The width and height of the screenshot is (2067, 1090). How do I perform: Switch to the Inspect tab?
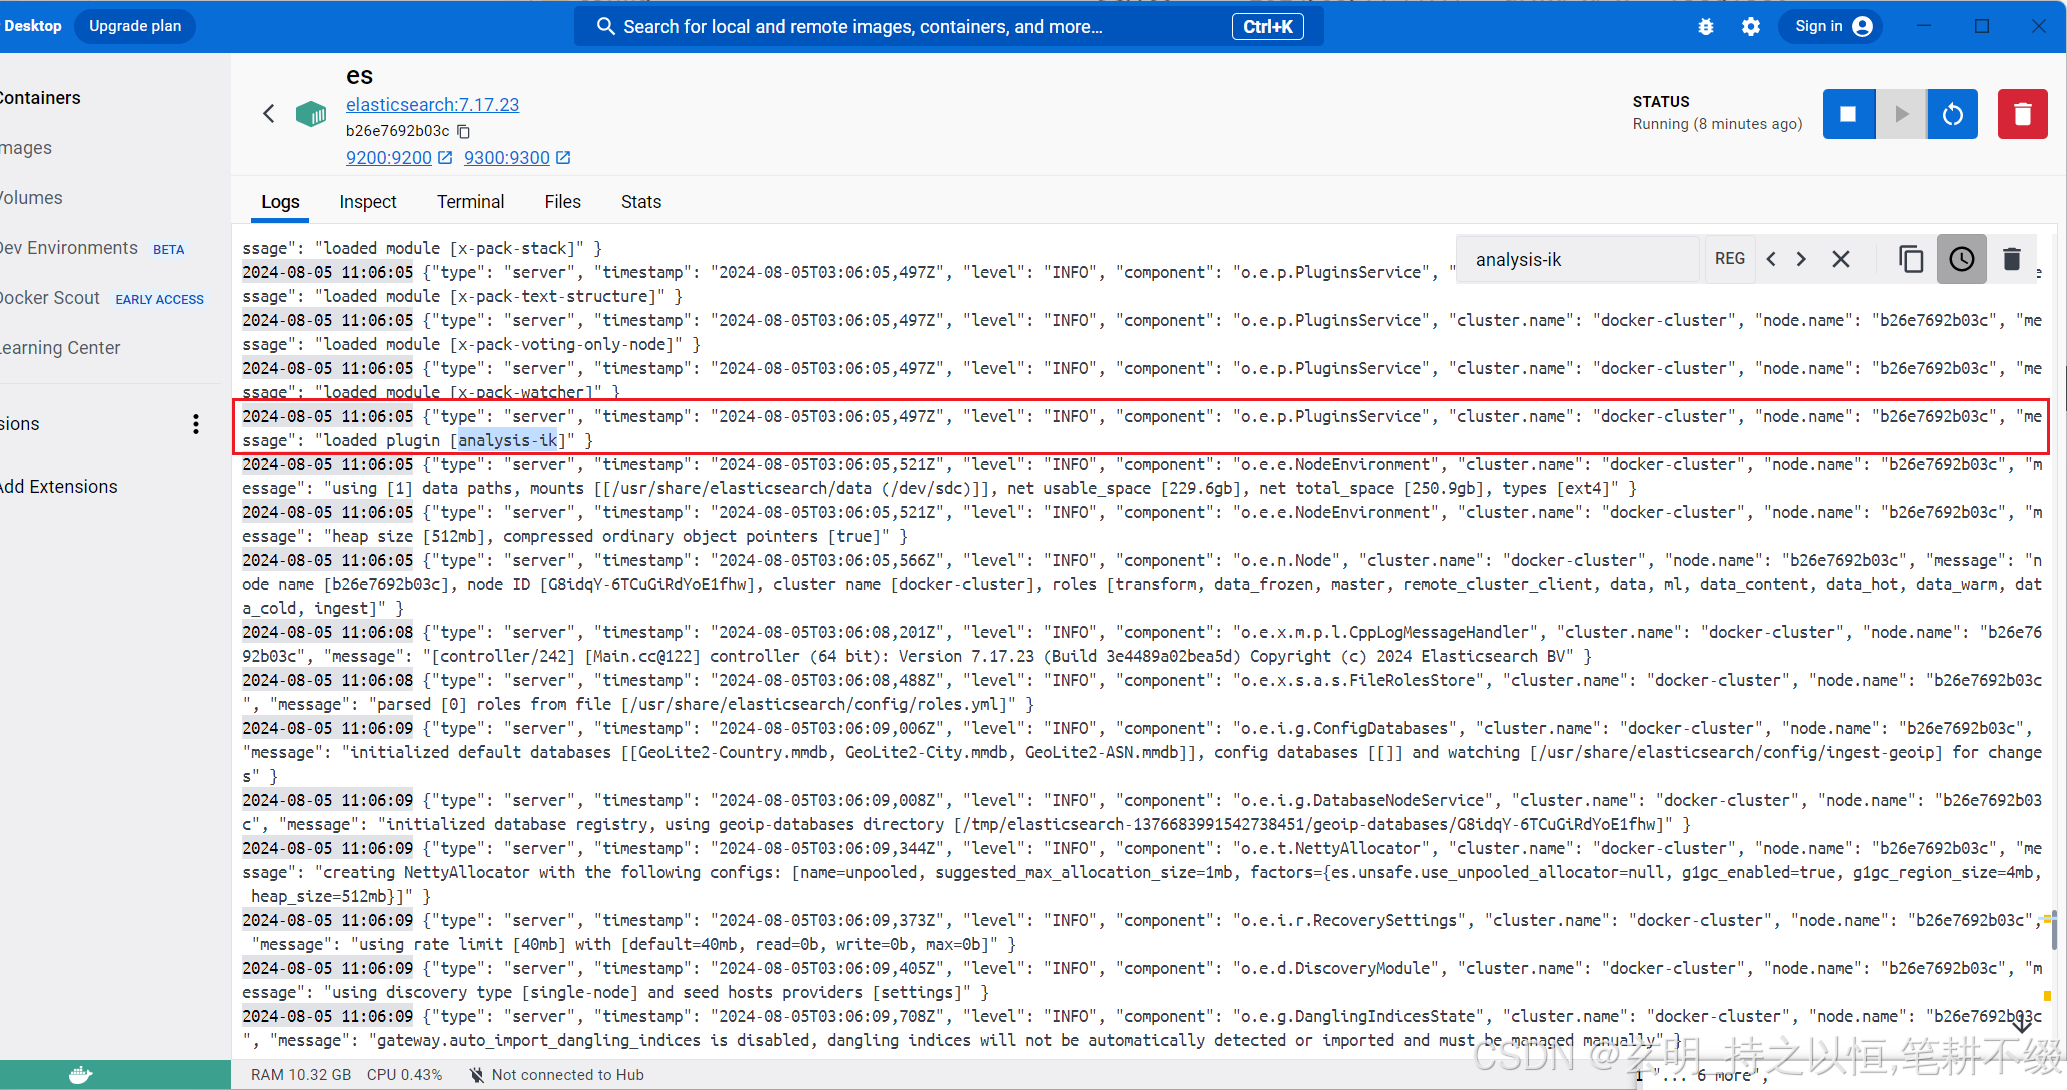point(368,201)
